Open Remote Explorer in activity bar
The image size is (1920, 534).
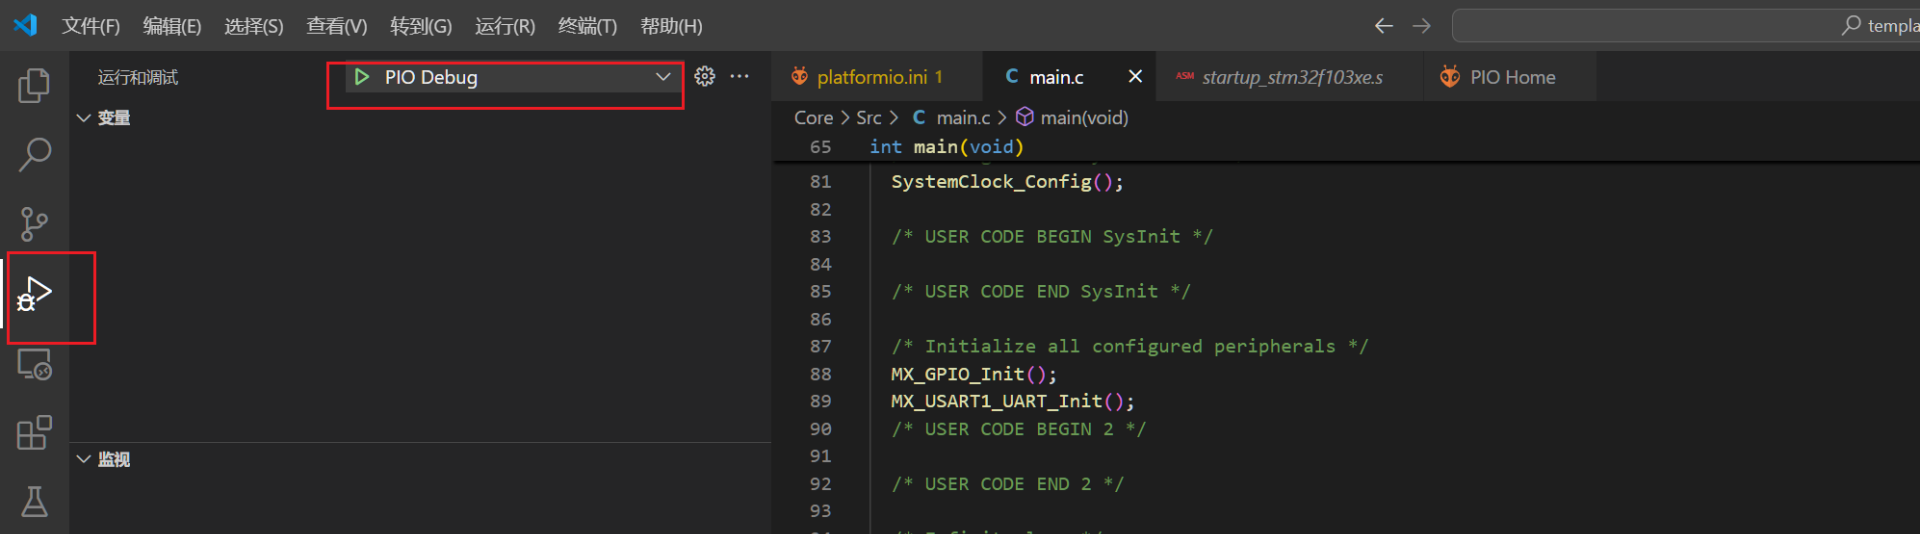[x=34, y=365]
